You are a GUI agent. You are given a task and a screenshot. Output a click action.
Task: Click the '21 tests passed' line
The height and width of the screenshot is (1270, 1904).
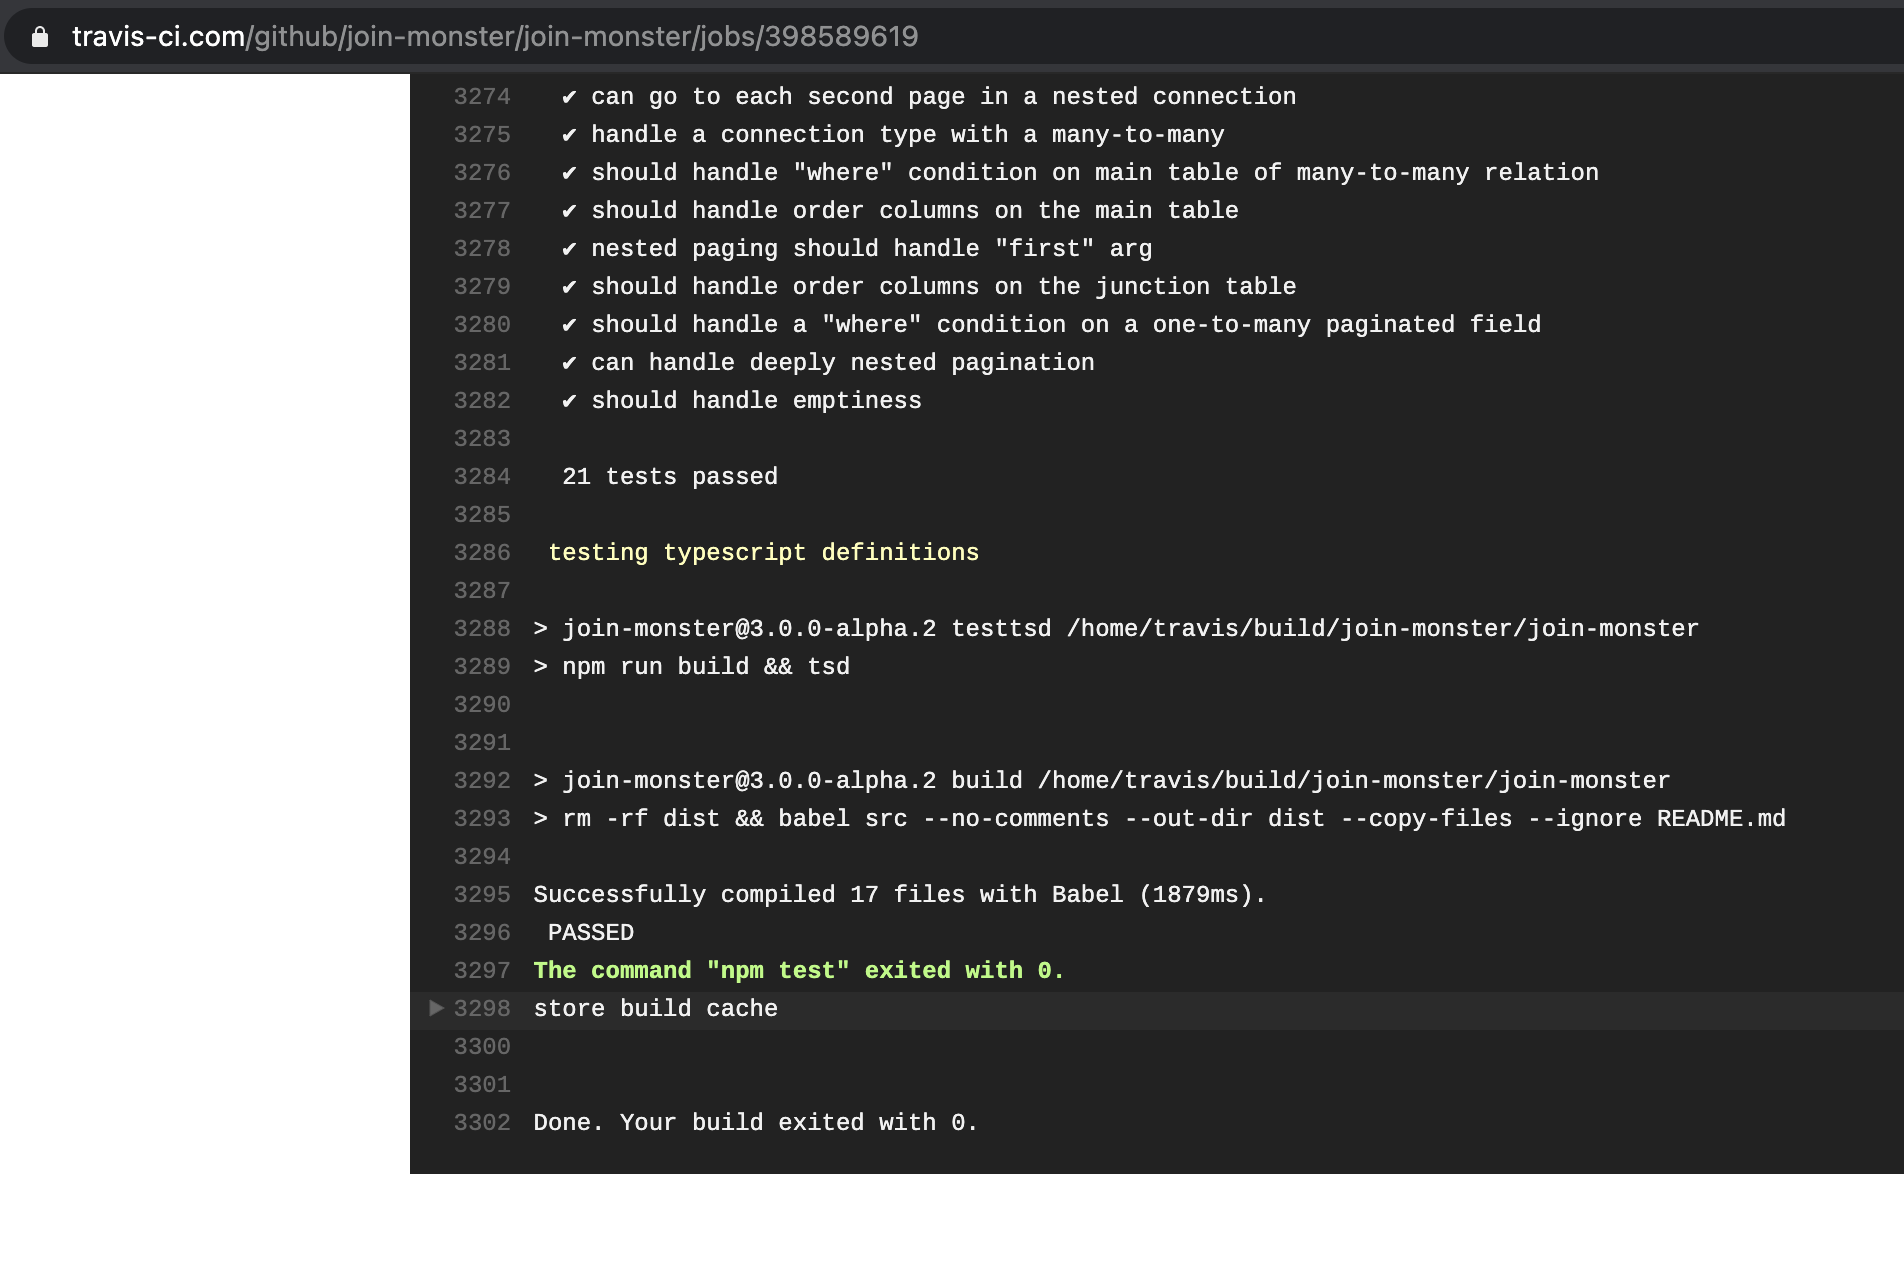coord(670,477)
